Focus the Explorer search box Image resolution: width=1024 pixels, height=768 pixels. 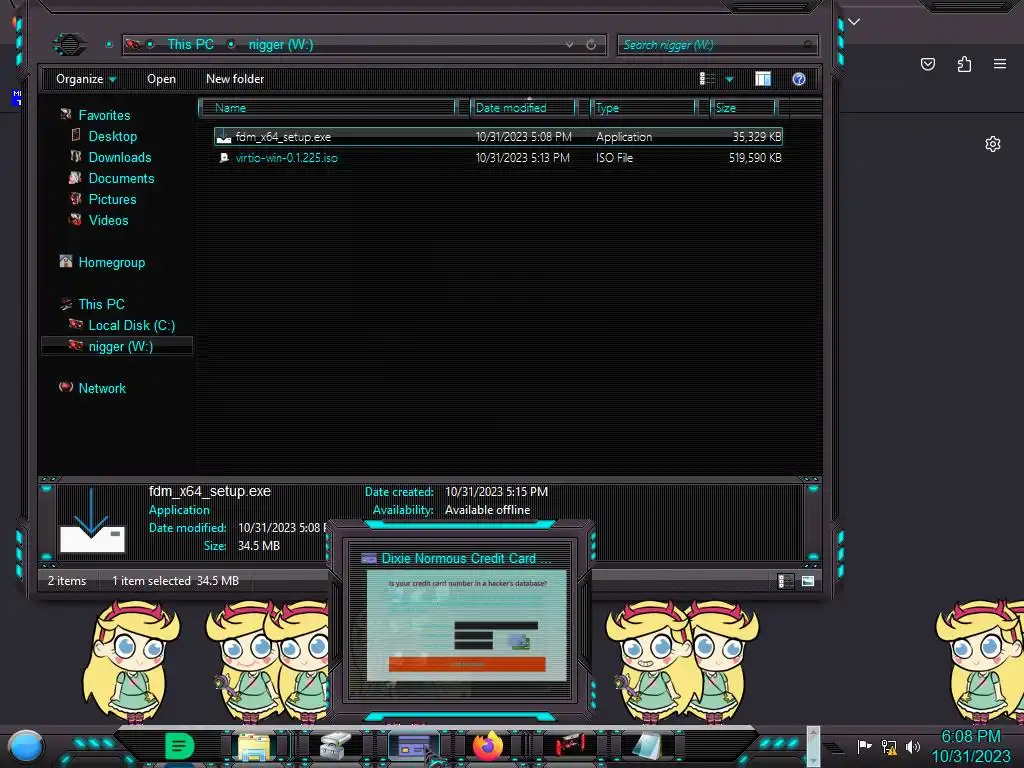(x=716, y=45)
